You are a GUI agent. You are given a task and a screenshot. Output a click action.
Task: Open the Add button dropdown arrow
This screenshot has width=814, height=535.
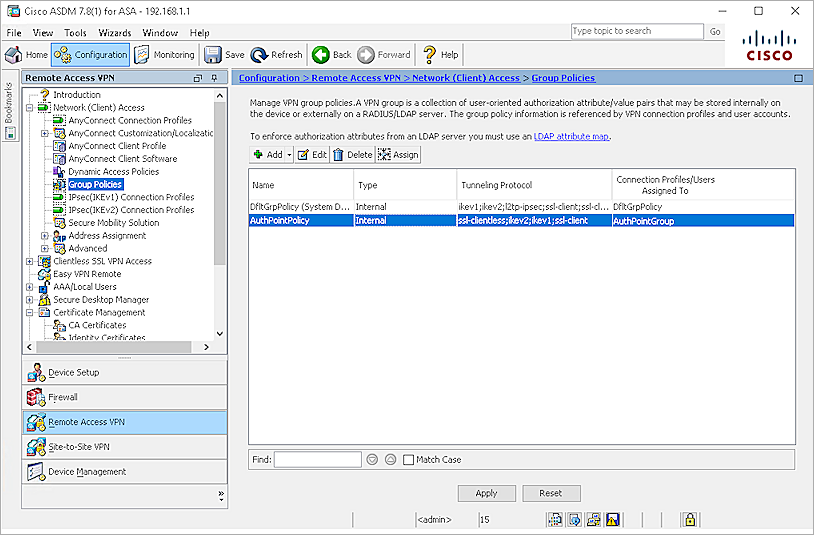(x=290, y=155)
